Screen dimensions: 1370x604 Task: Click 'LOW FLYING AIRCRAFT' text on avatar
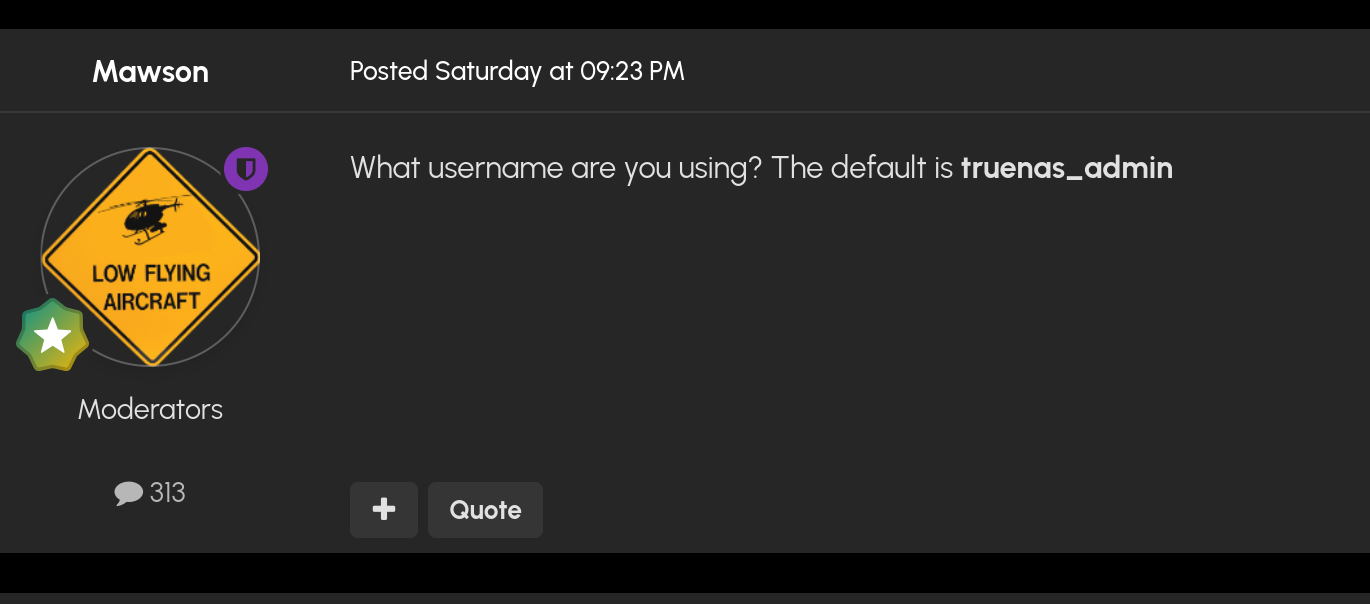click(x=151, y=287)
